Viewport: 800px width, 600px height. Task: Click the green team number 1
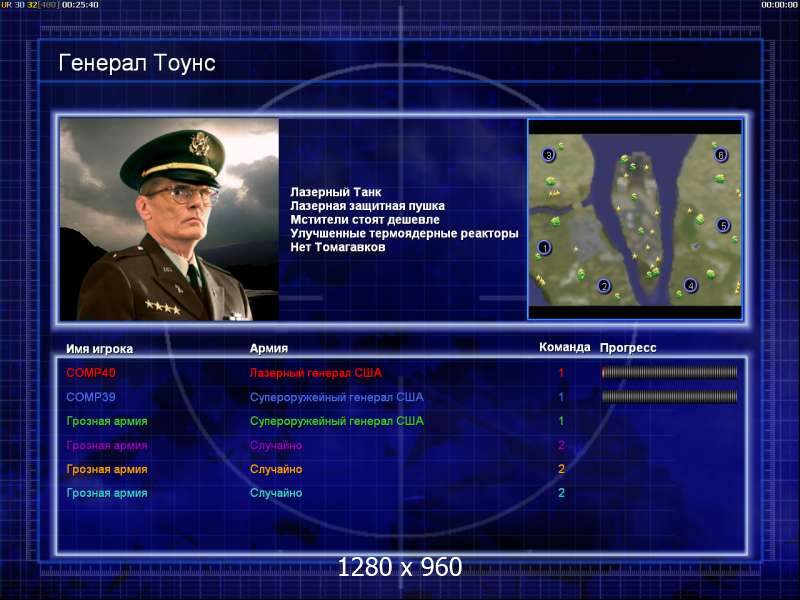tap(561, 421)
